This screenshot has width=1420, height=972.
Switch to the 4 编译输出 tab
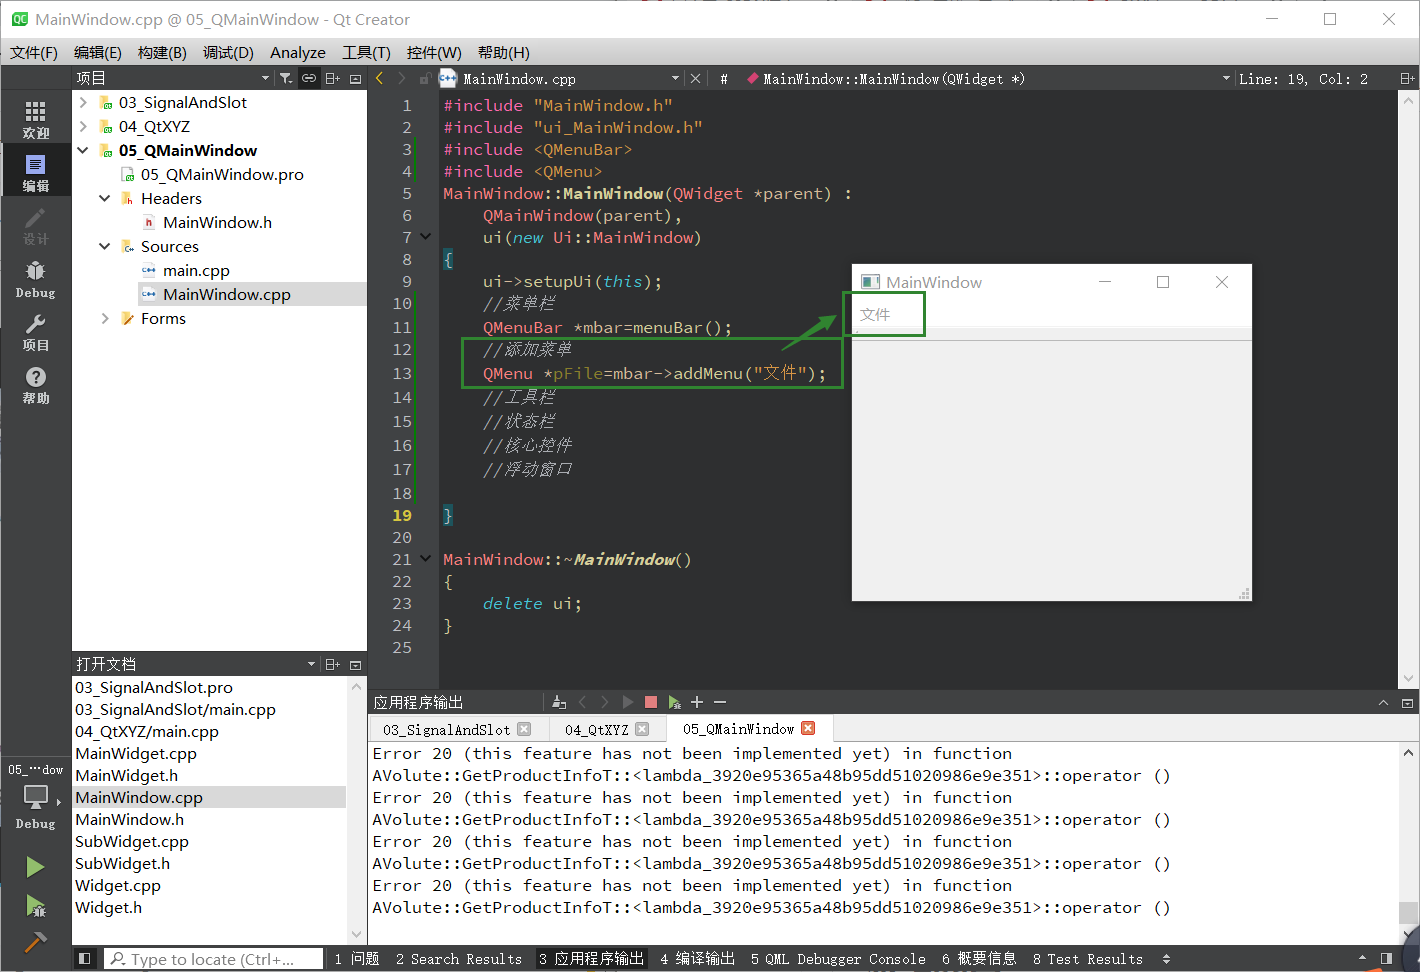697,958
